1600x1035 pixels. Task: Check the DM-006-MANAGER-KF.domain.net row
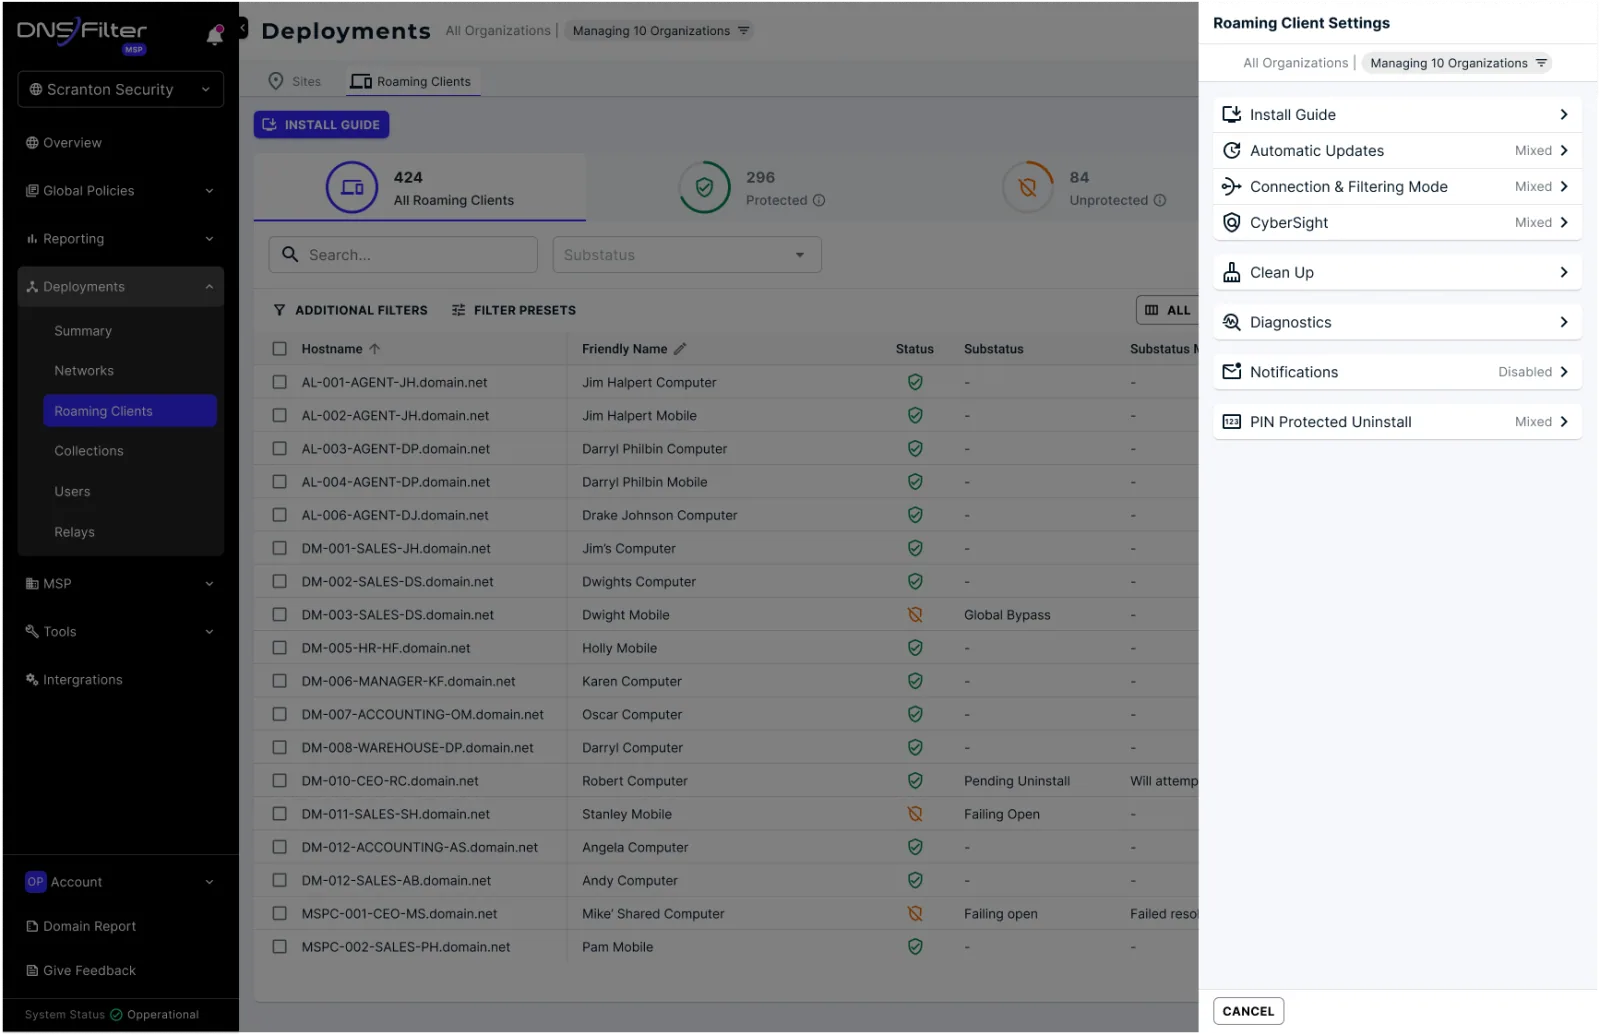pos(280,681)
